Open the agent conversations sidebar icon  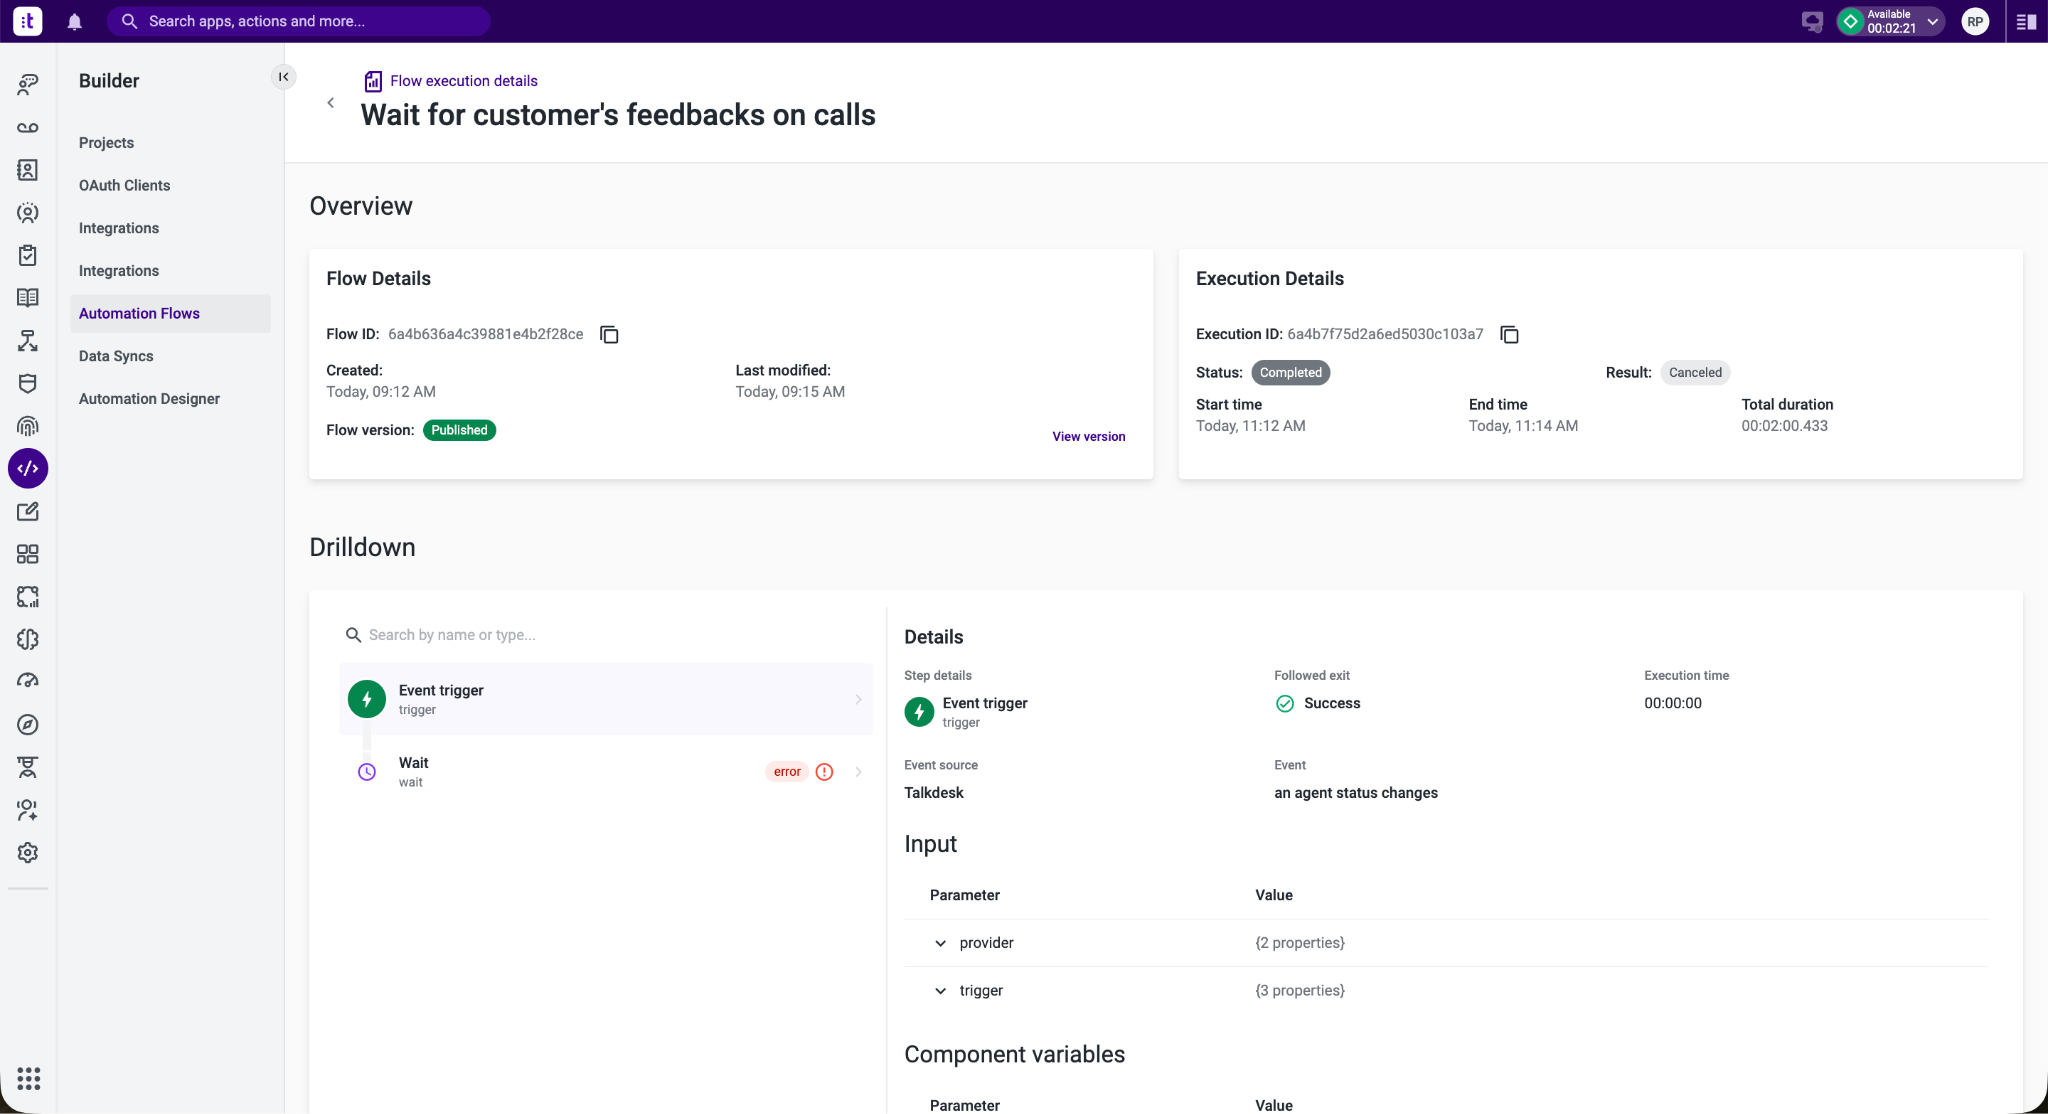click(28, 85)
